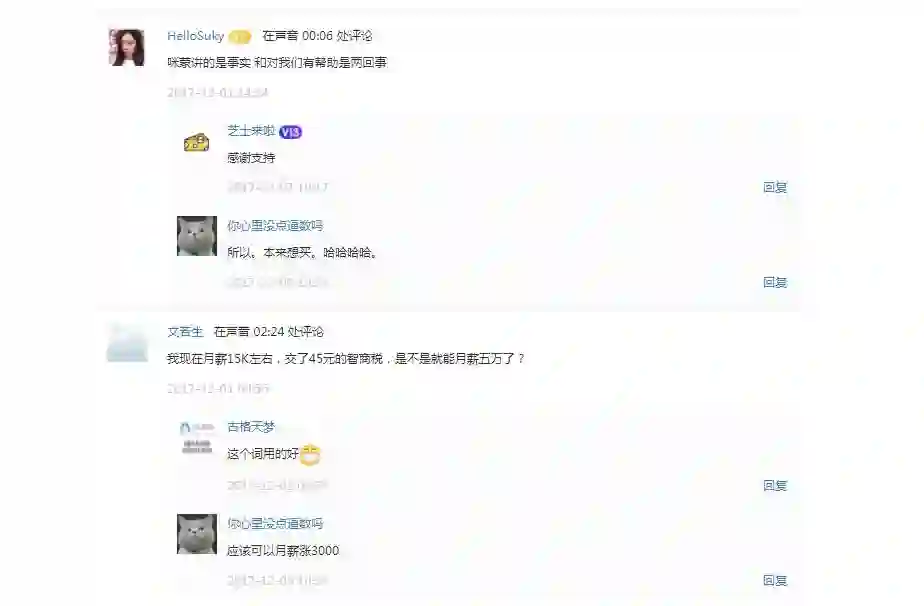Reply to the 这个词用的好 comment
924x606 pixels.
coord(775,486)
